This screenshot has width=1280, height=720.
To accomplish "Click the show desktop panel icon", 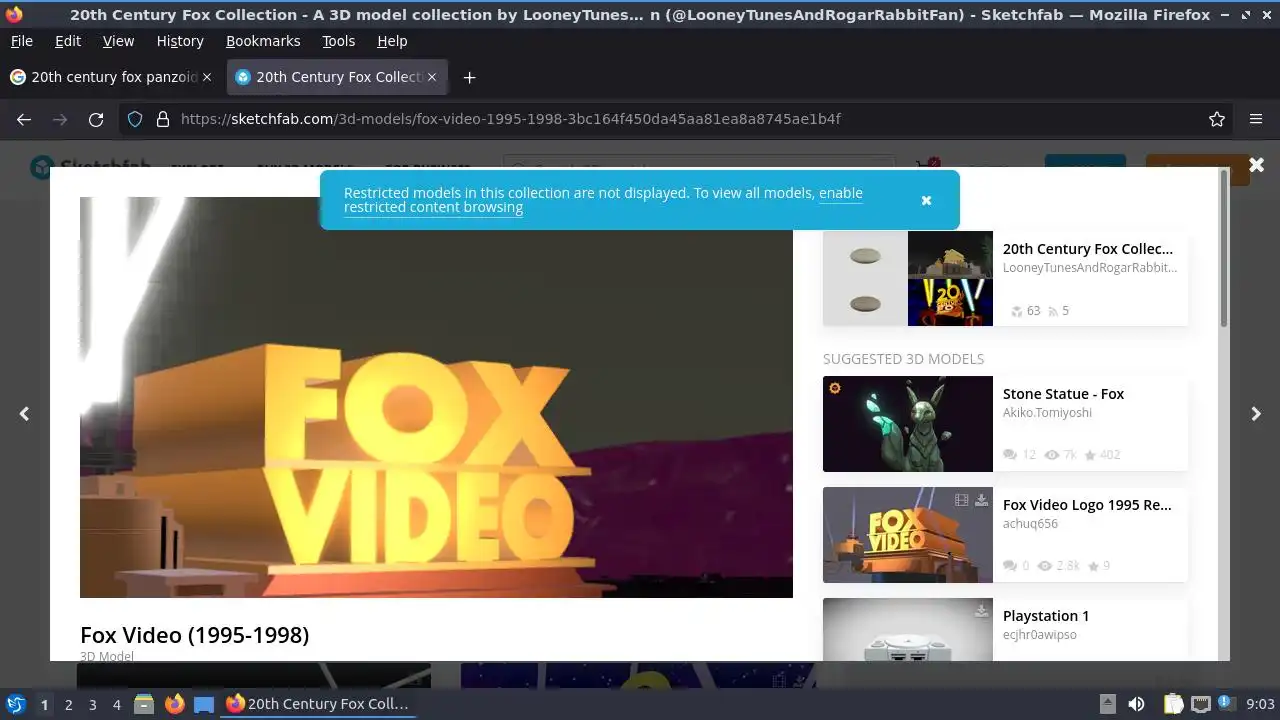I will tap(204, 704).
